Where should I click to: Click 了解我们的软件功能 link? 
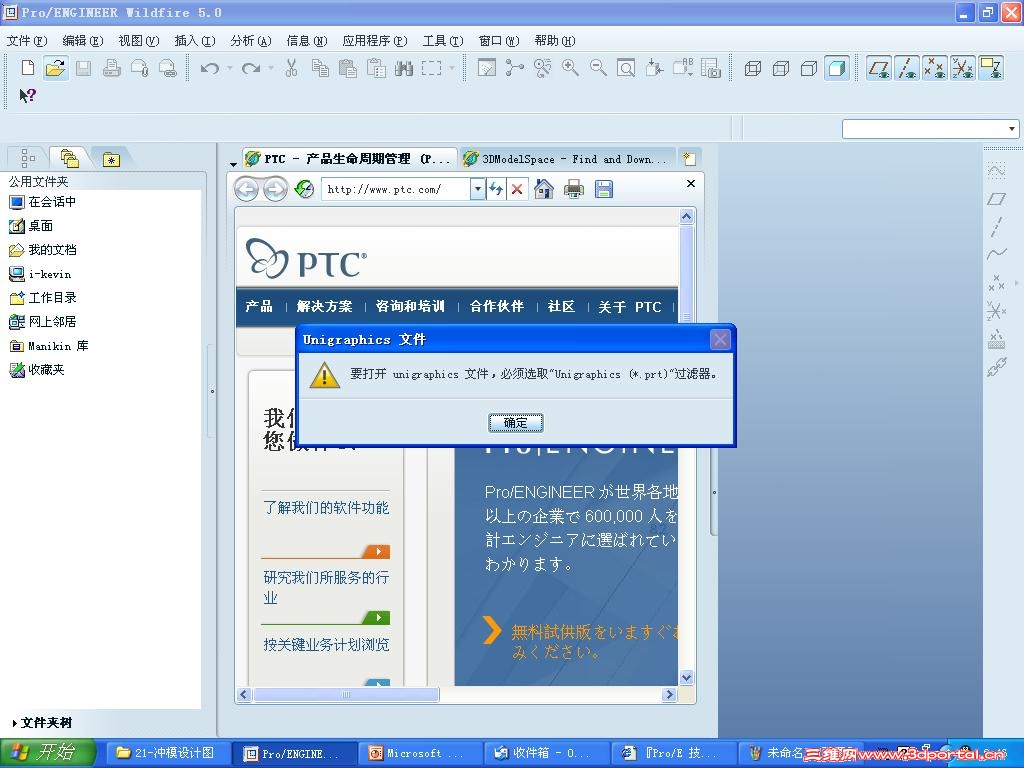pyautogui.click(x=326, y=507)
